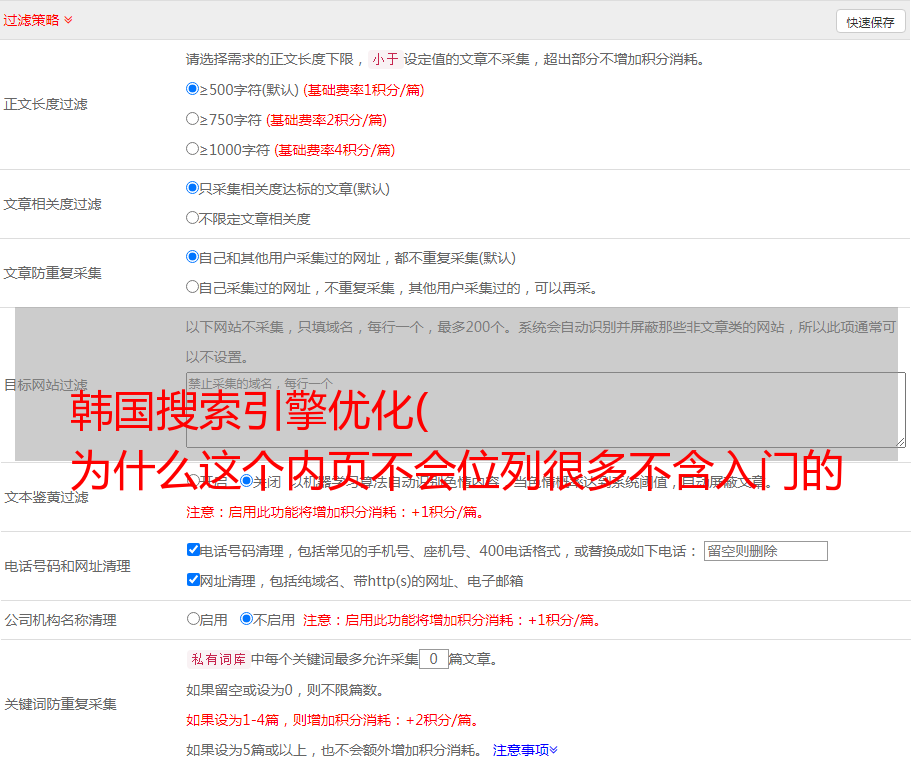The image size is (912, 768).
Task: Click the 正文长度过滤 row label
Action: click(45, 104)
